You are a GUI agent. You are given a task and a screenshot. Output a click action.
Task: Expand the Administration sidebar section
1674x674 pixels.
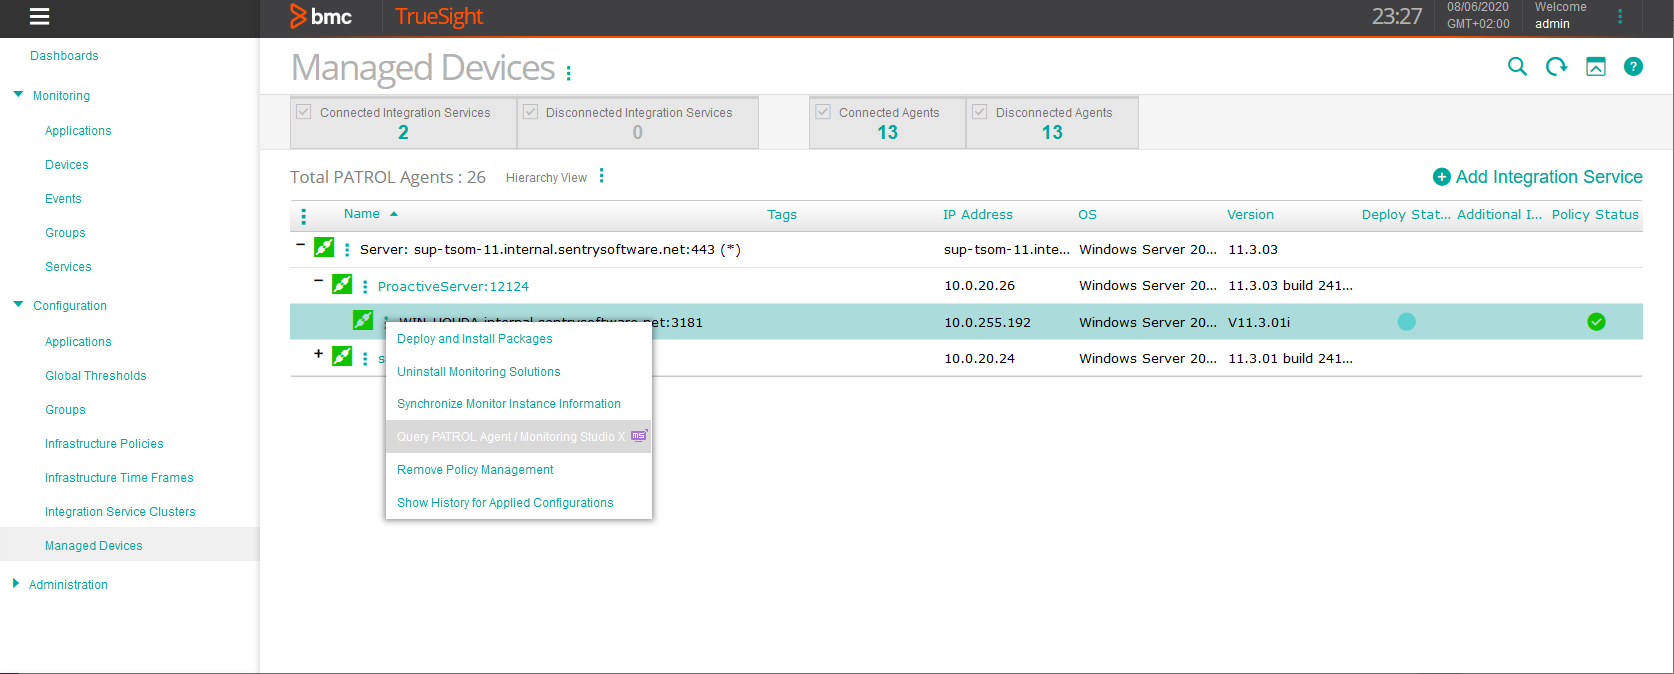click(16, 583)
